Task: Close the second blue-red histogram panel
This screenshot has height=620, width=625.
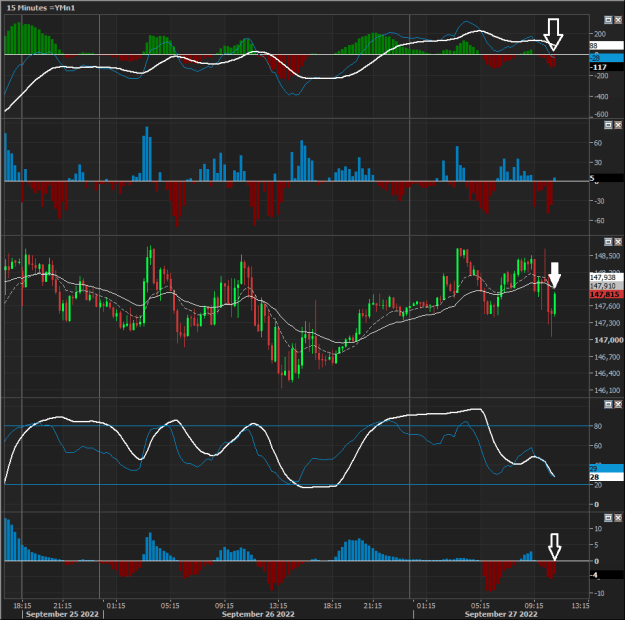Action: pyautogui.click(x=618, y=125)
